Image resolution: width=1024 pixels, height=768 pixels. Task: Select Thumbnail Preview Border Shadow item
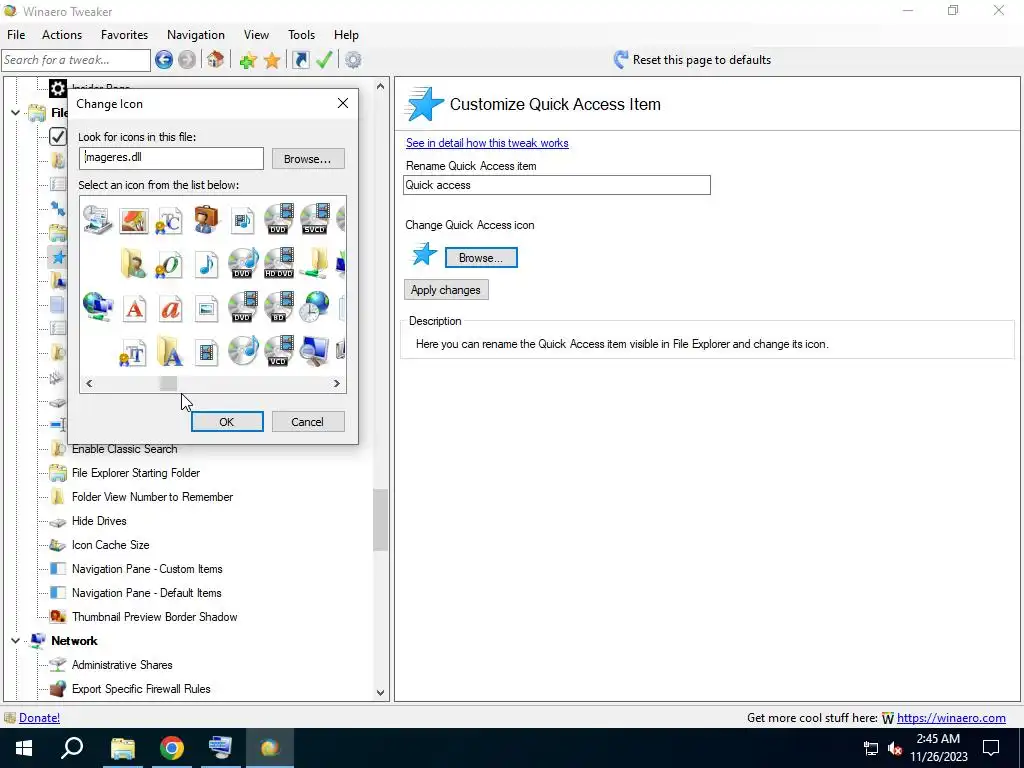click(x=155, y=616)
